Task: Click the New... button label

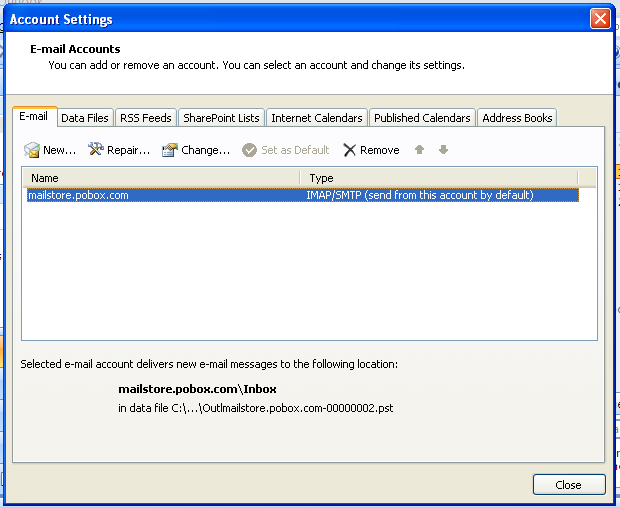Action: [59, 150]
